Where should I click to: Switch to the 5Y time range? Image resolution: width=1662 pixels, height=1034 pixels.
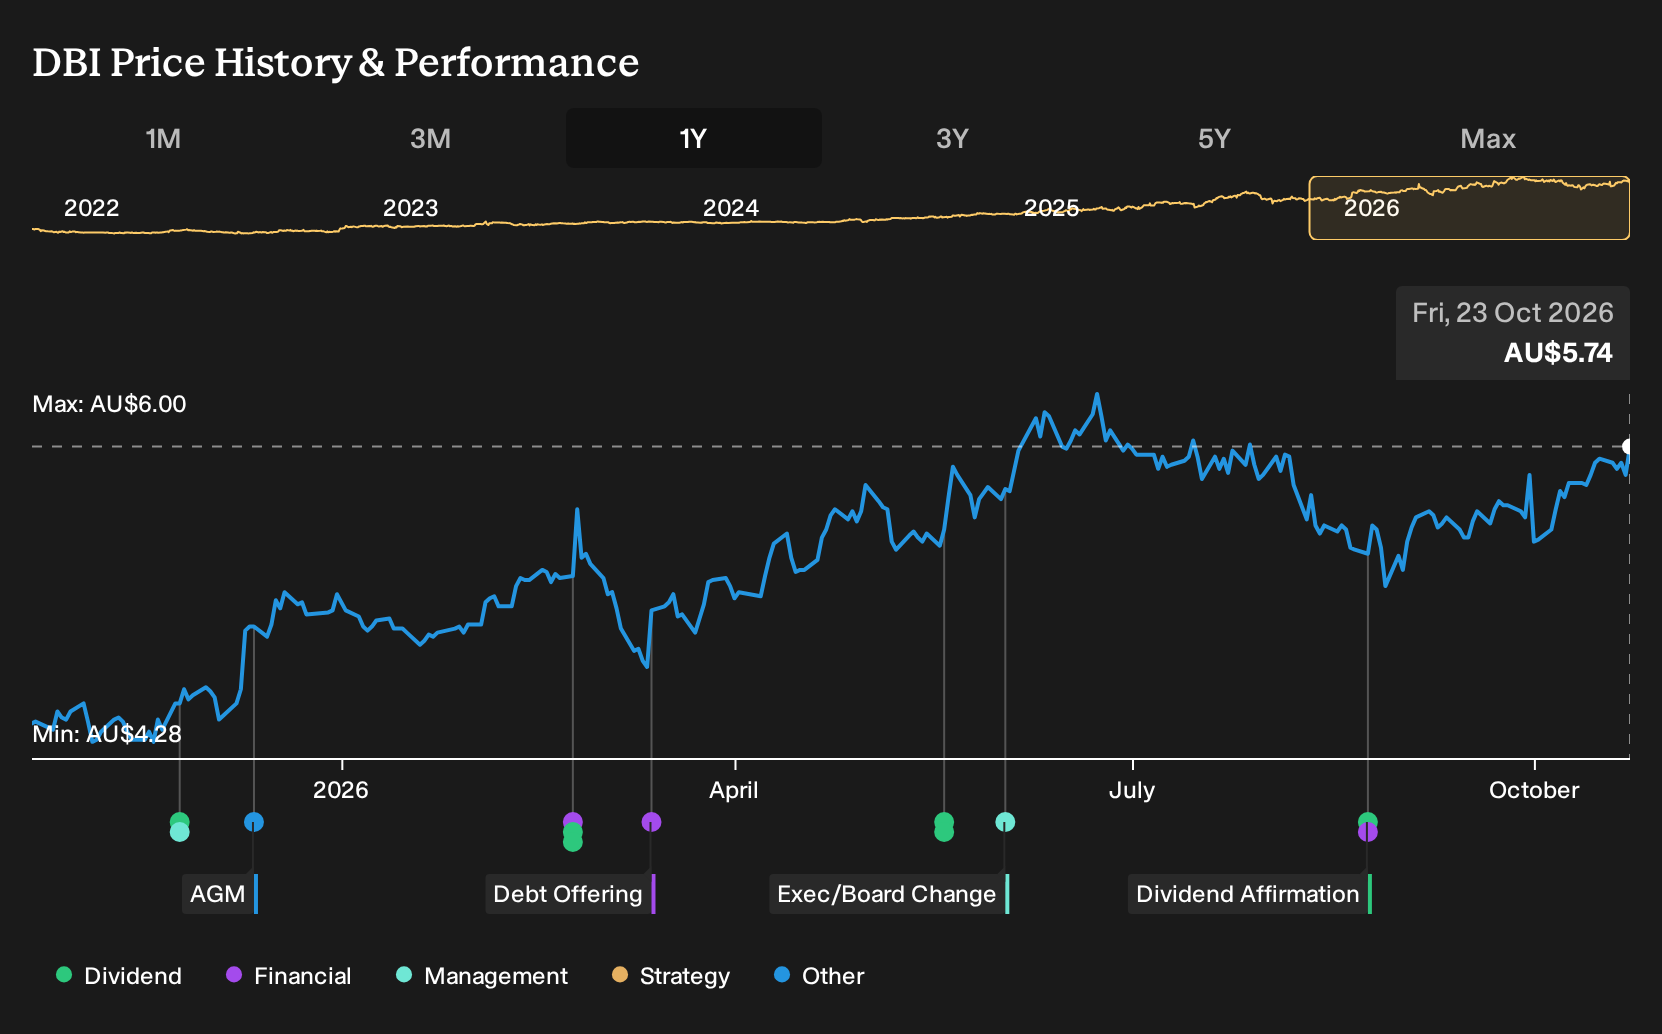coord(1214,138)
